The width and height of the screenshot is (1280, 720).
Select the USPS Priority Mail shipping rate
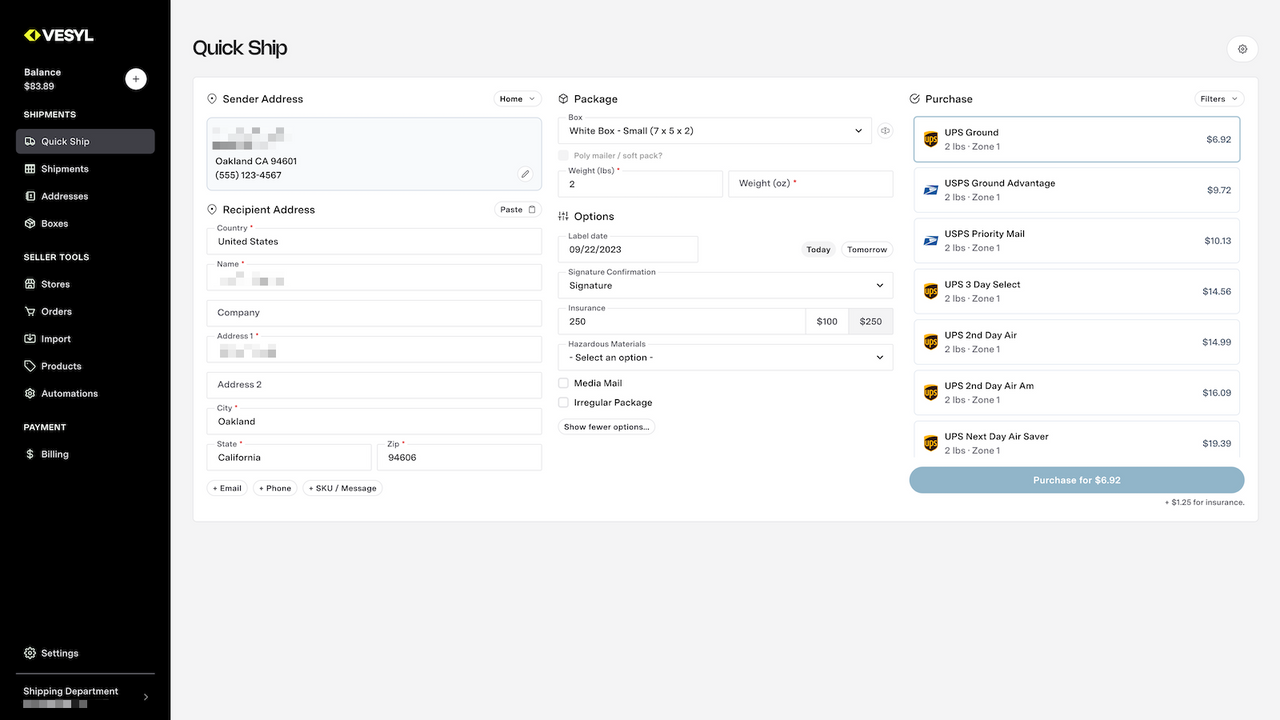pyautogui.click(x=1076, y=240)
